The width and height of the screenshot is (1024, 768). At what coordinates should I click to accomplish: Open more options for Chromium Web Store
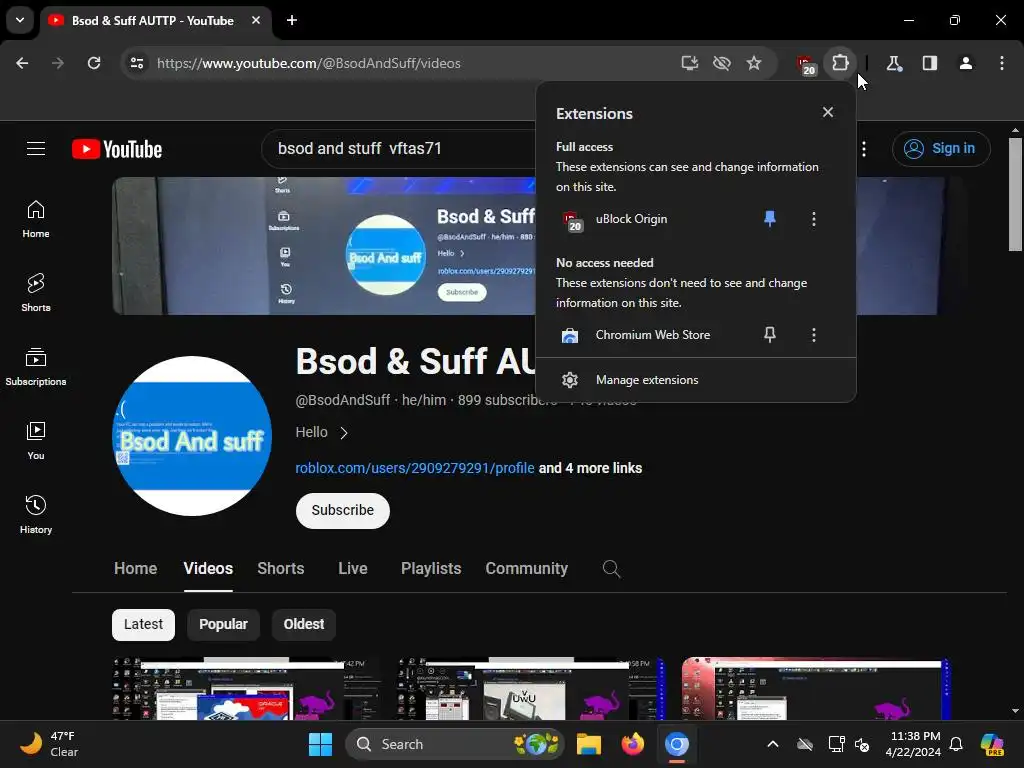click(x=814, y=335)
